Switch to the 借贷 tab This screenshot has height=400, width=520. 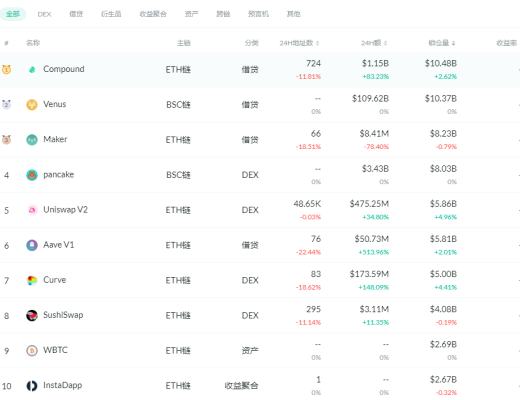[x=76, y=14]
